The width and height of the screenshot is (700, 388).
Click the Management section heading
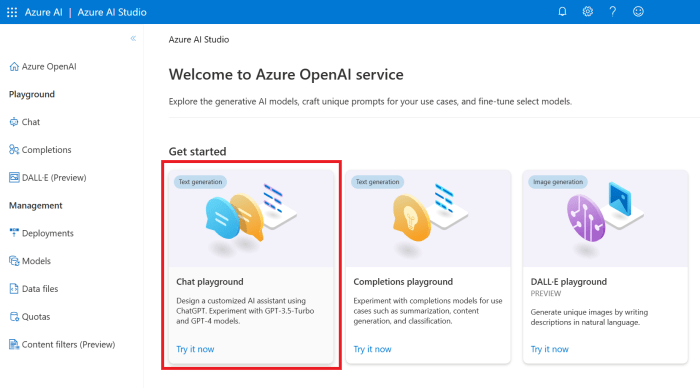click(36, 205)
